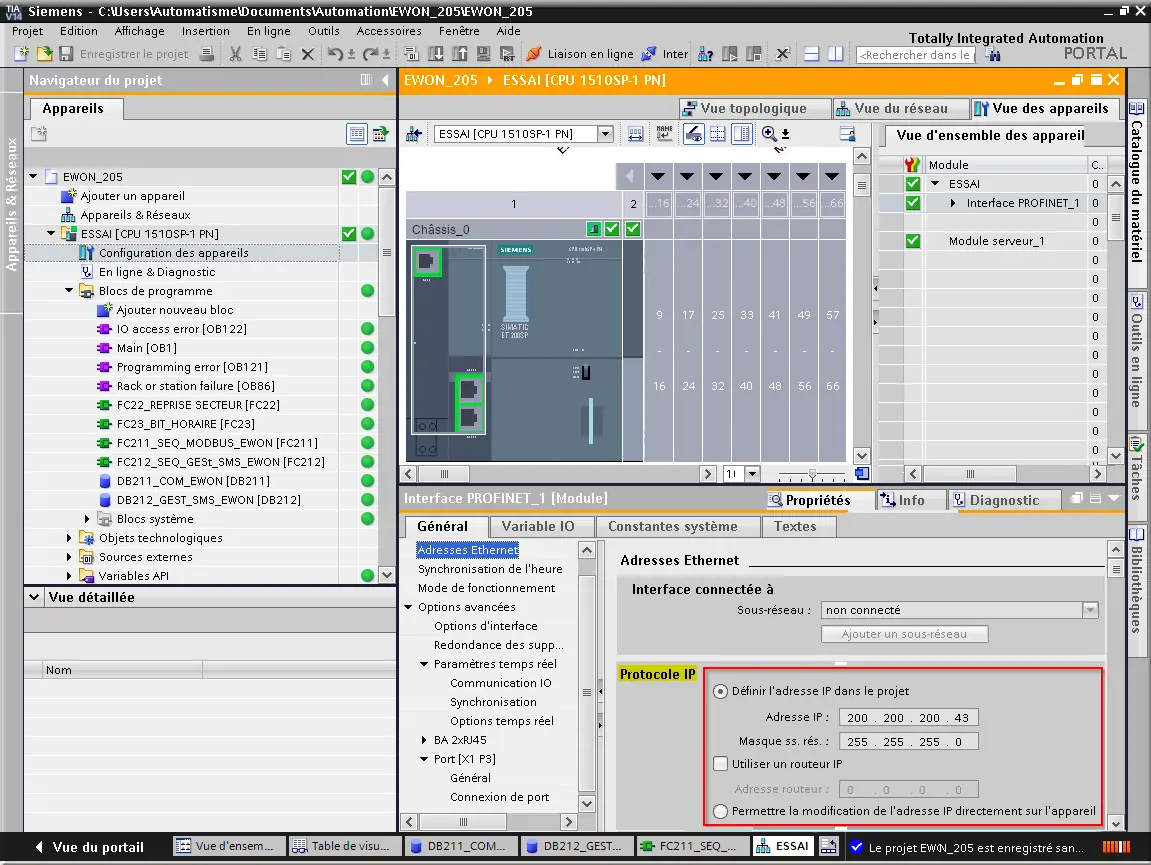Expand the Interface PROFINET_1 row in device overview
This screenshot has height=865, width=1151.
pyautogui.click(x=953, y=203)
